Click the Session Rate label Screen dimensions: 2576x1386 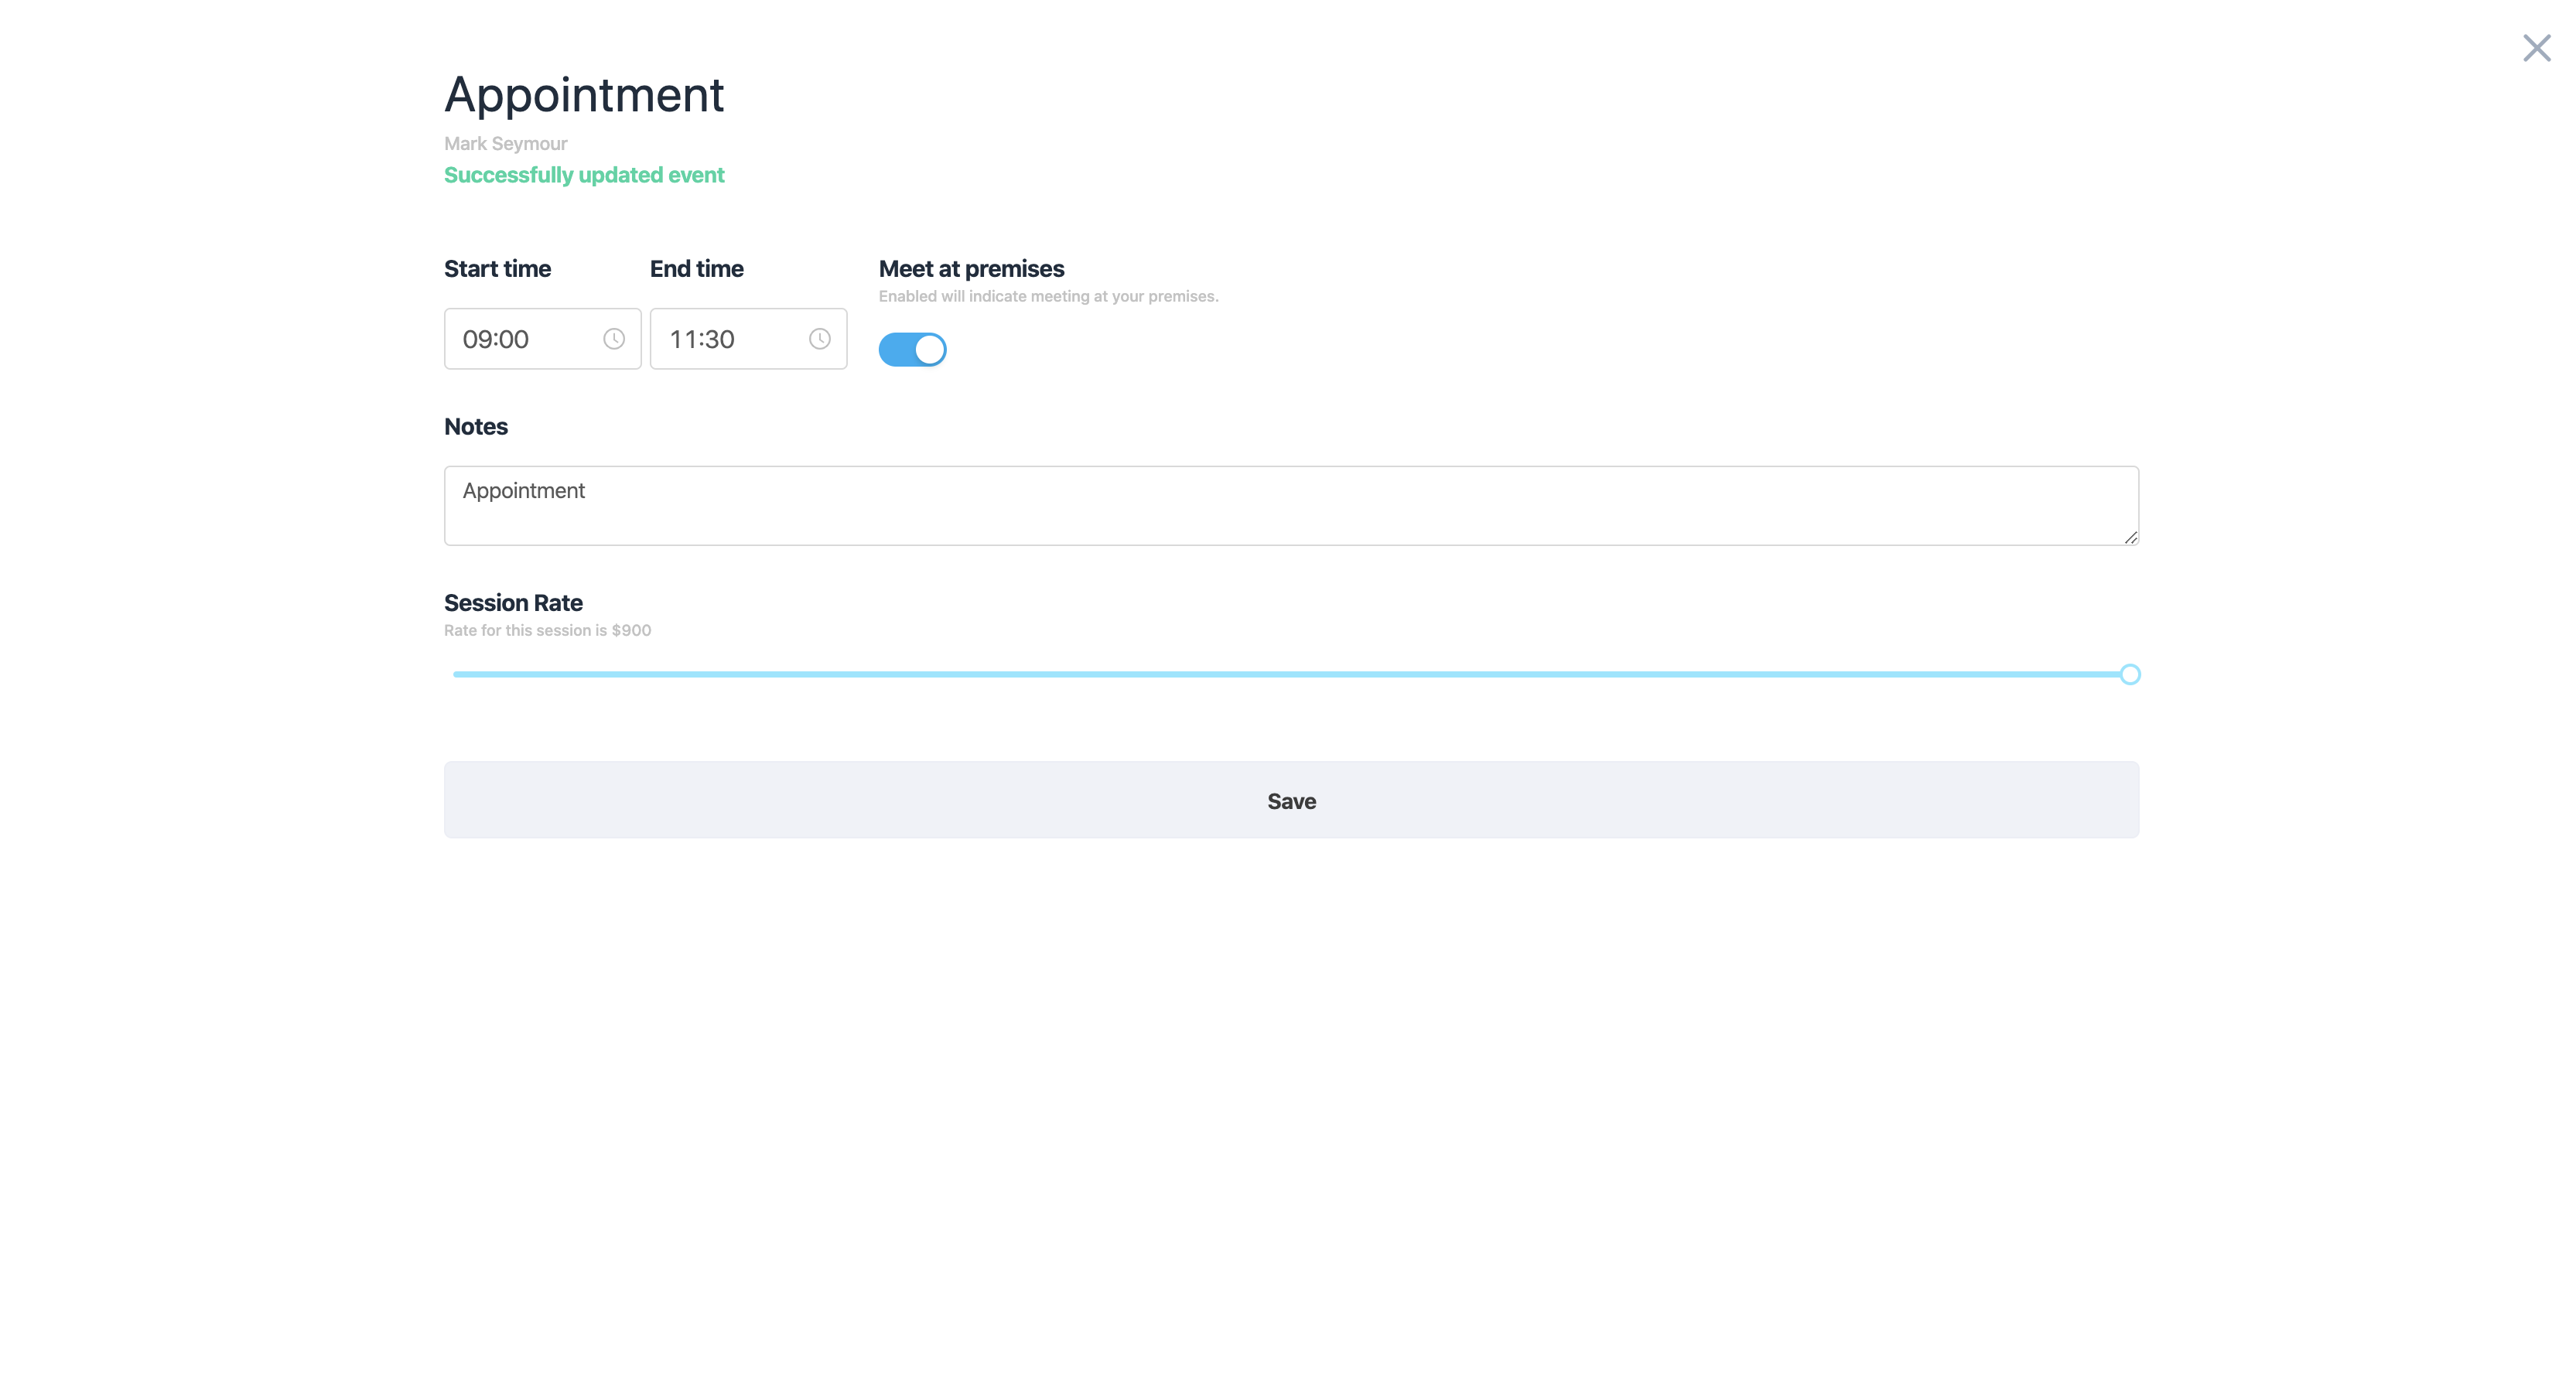click(513, 603)
